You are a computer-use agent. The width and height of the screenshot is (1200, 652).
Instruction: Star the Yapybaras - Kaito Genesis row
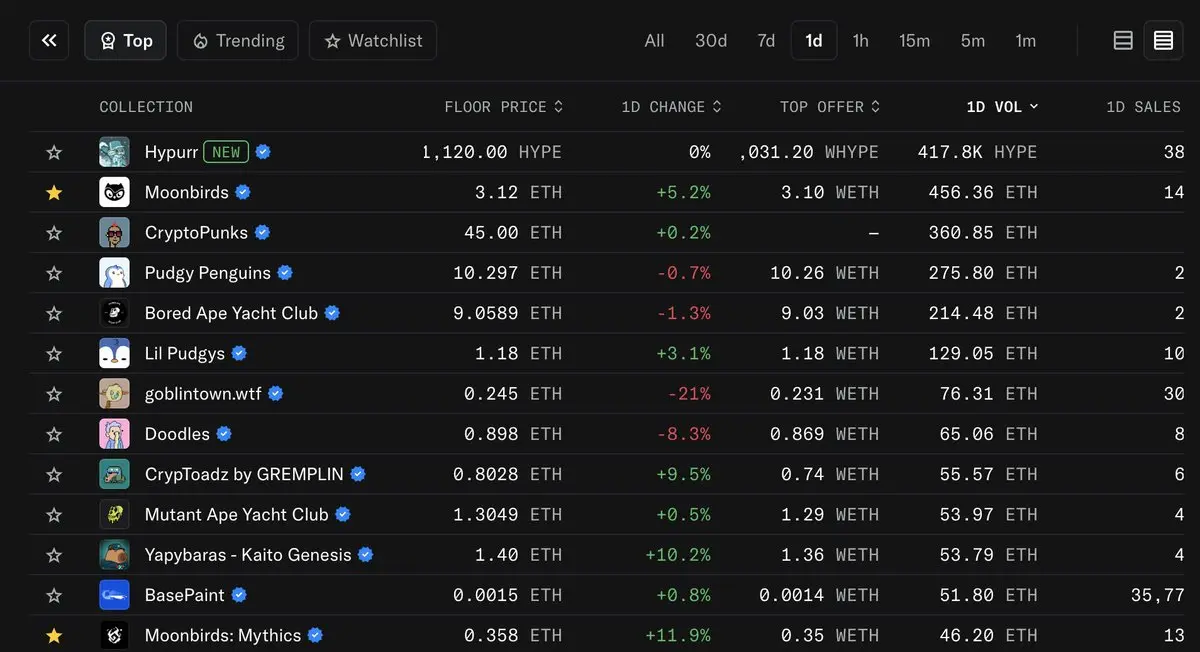click(x=54, y=555)
